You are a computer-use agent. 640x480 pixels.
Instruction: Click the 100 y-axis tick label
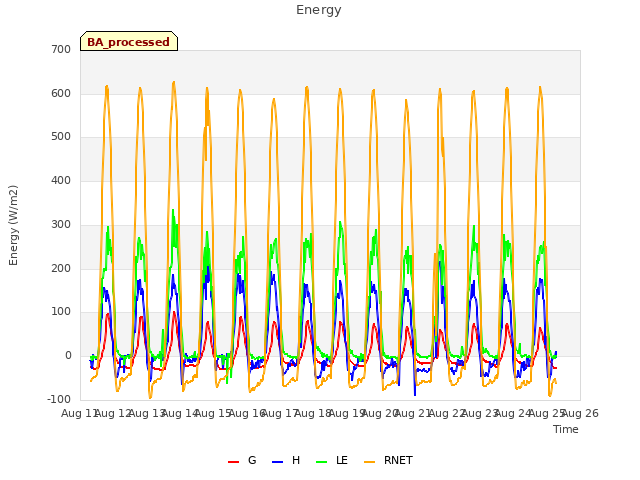61,312
